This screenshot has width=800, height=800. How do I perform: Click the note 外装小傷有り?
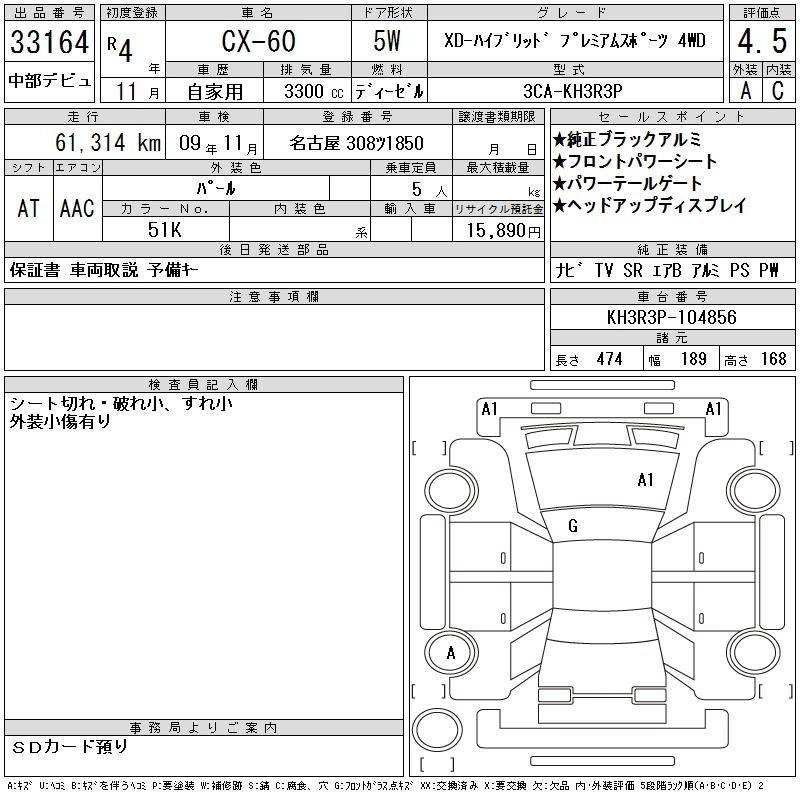[60, 421]
